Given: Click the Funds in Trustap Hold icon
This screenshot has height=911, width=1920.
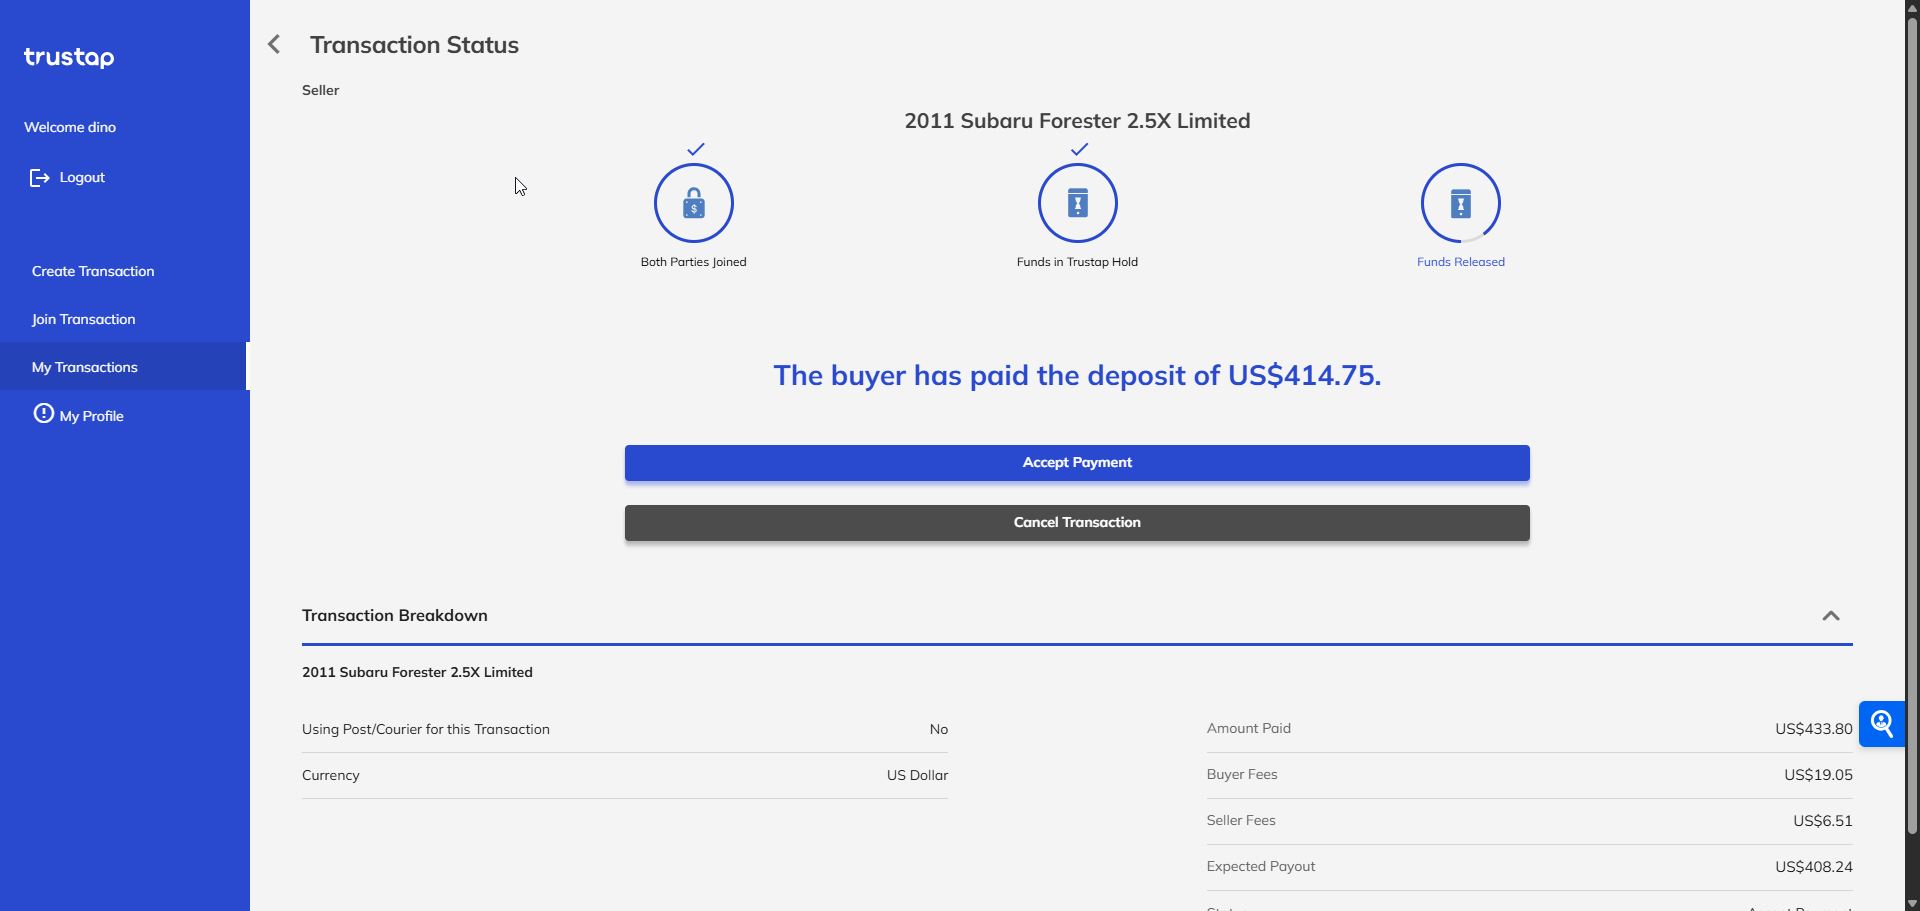Looking at the screenshot, I should coord(1077,203).
